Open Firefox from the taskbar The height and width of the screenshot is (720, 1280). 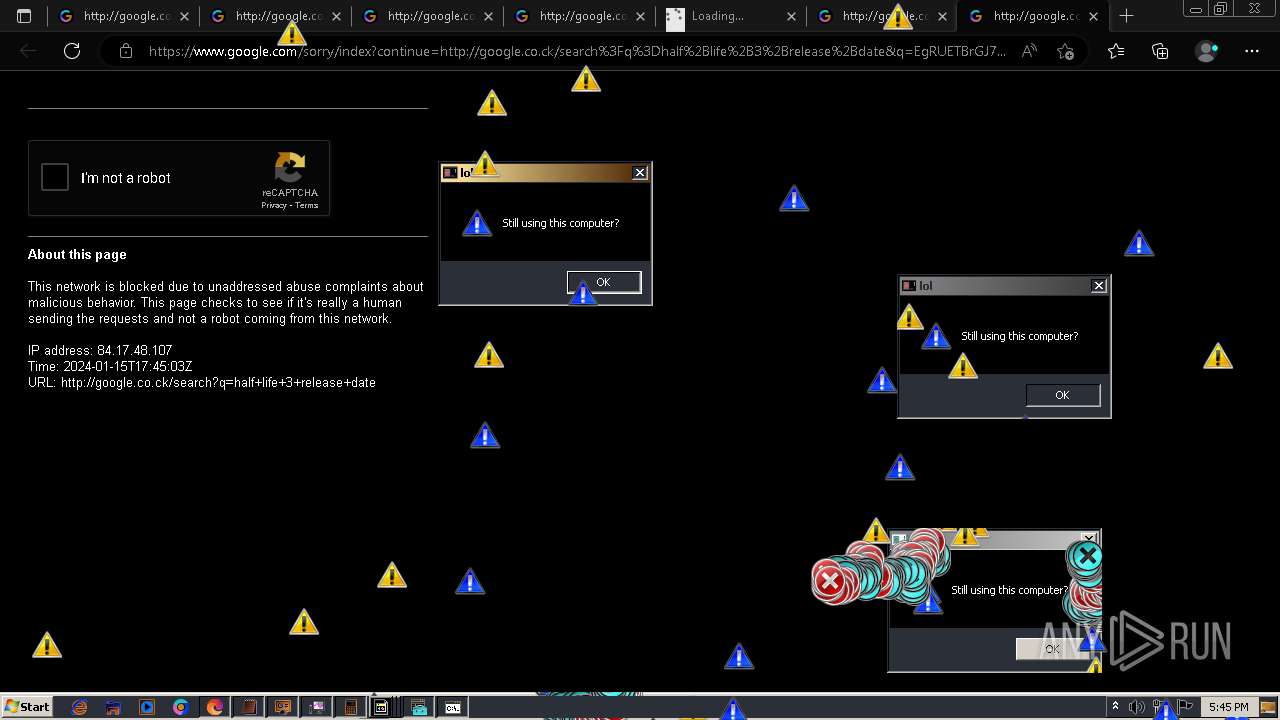(x=215, y=707)
